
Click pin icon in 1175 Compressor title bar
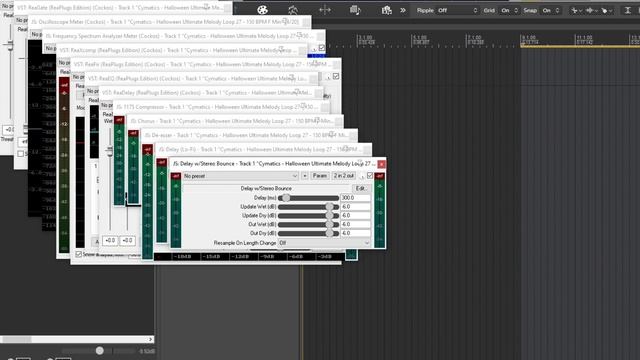tap(303, 106)
